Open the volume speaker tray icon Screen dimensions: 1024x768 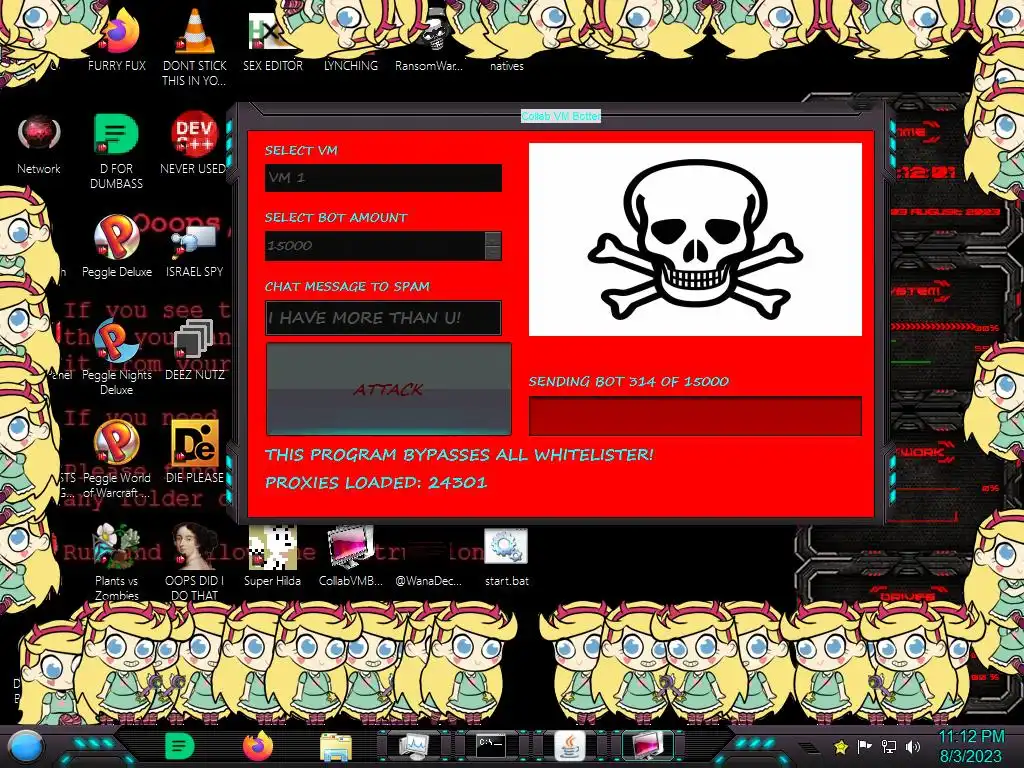tap(913, 746)
